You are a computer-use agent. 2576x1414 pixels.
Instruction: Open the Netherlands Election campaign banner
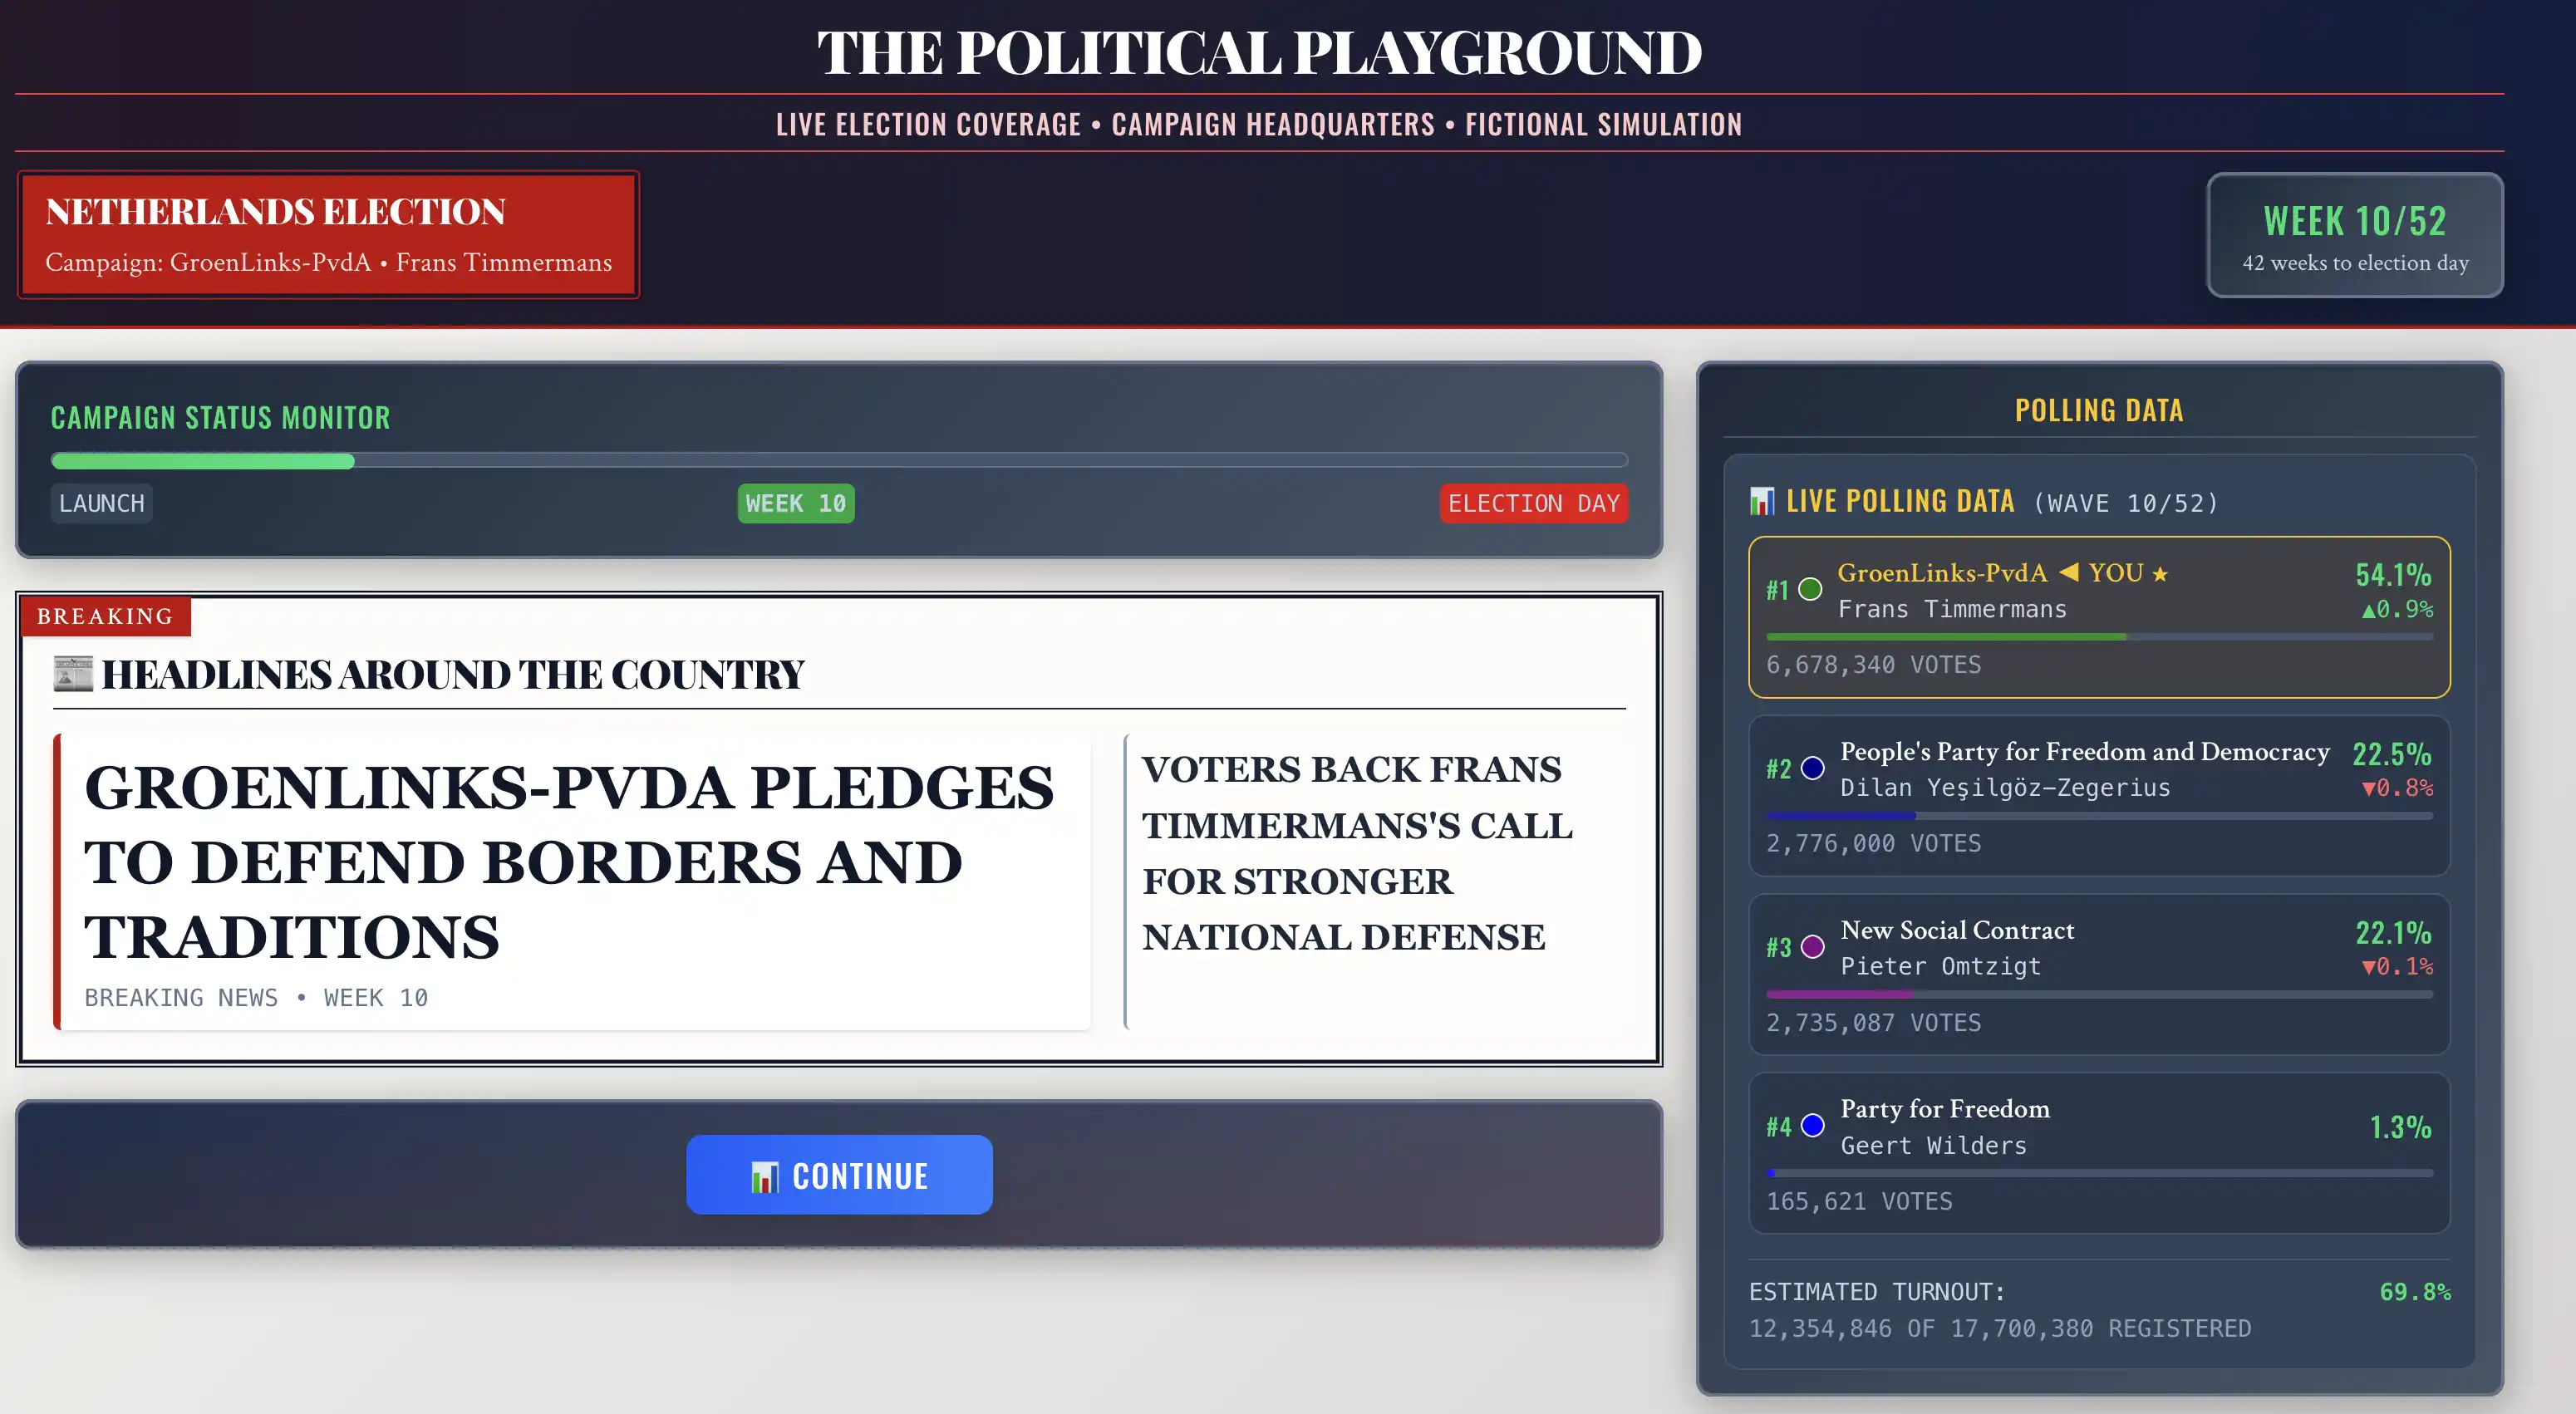(328, 235)
